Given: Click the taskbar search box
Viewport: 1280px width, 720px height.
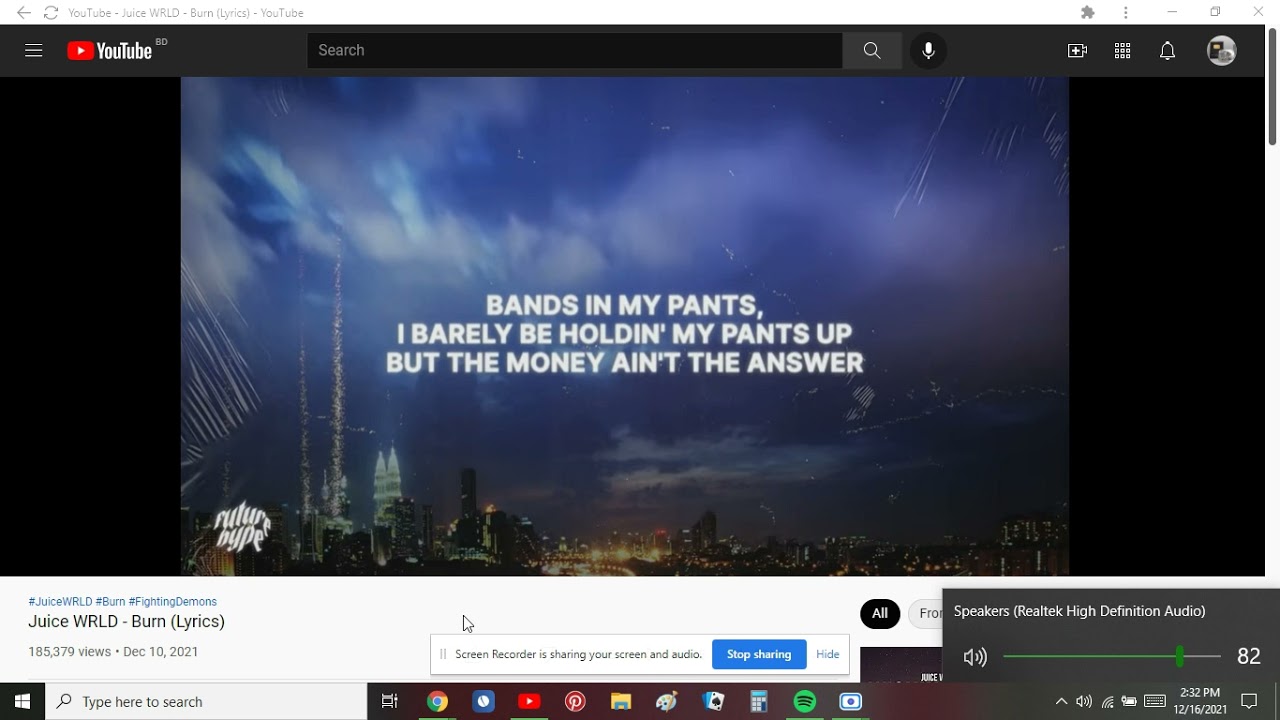Looking at the screenshot, I should click(x=206, y=701).
